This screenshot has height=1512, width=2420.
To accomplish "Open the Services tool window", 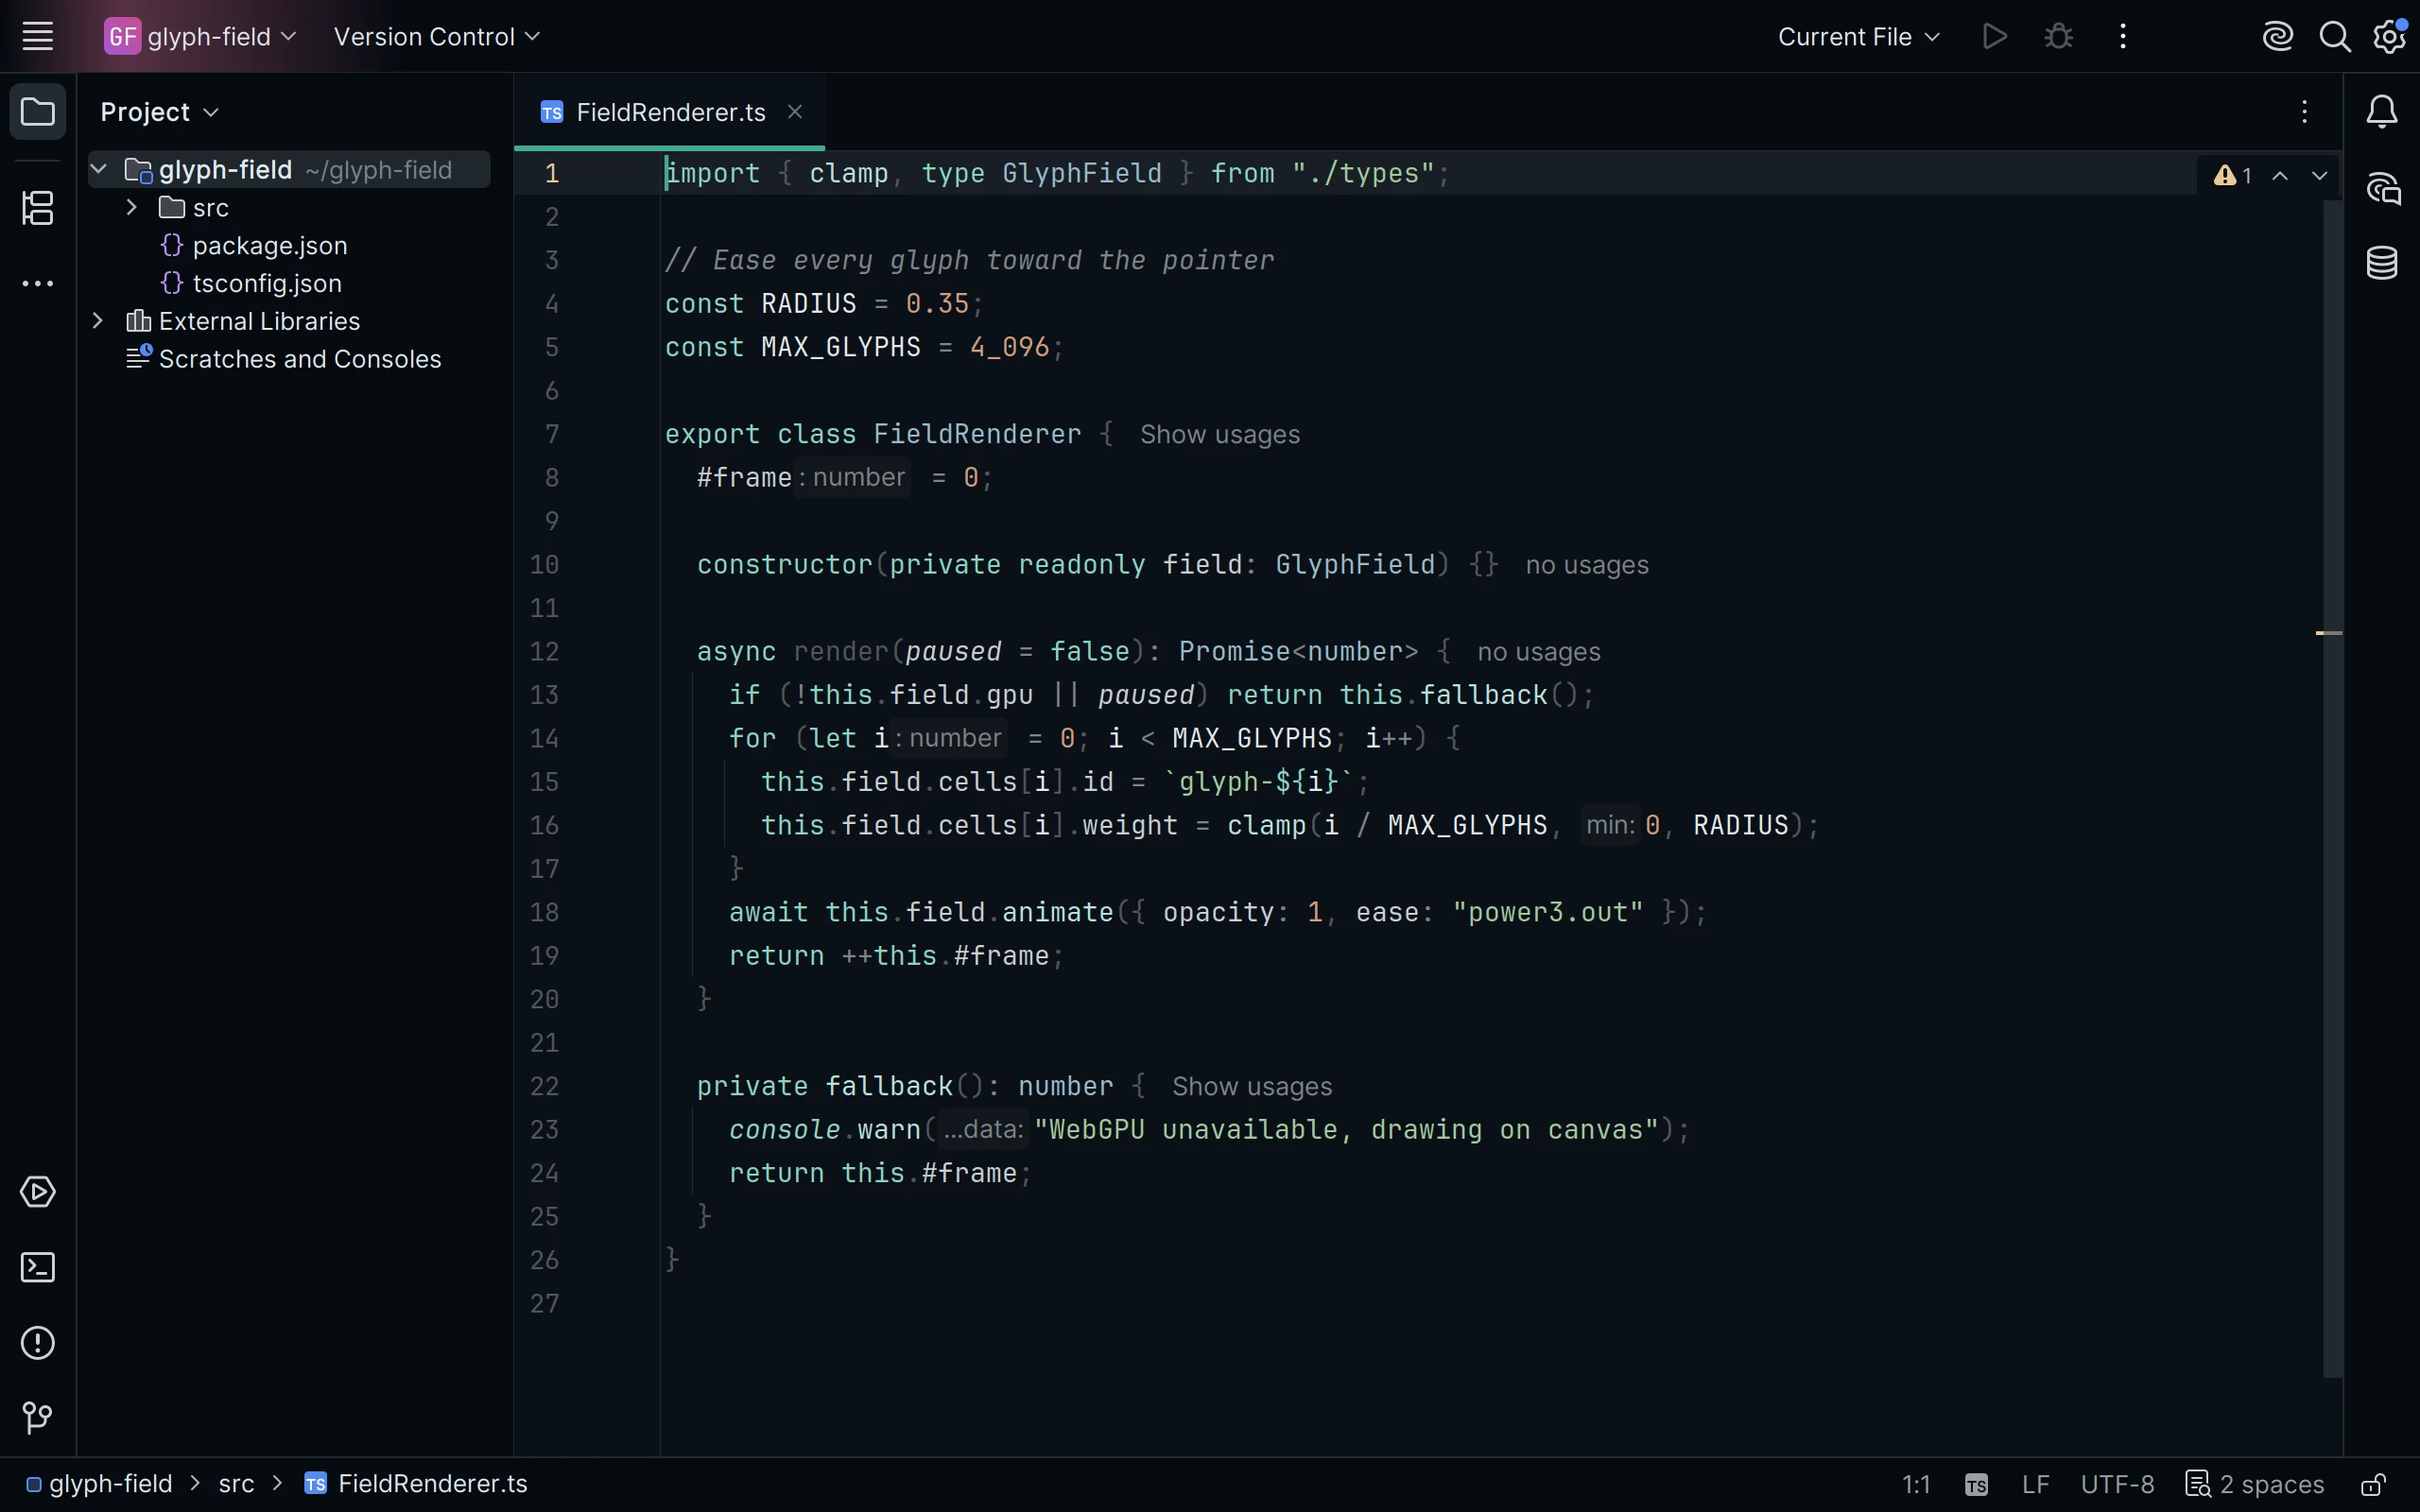I will (x=37, y=1192).
